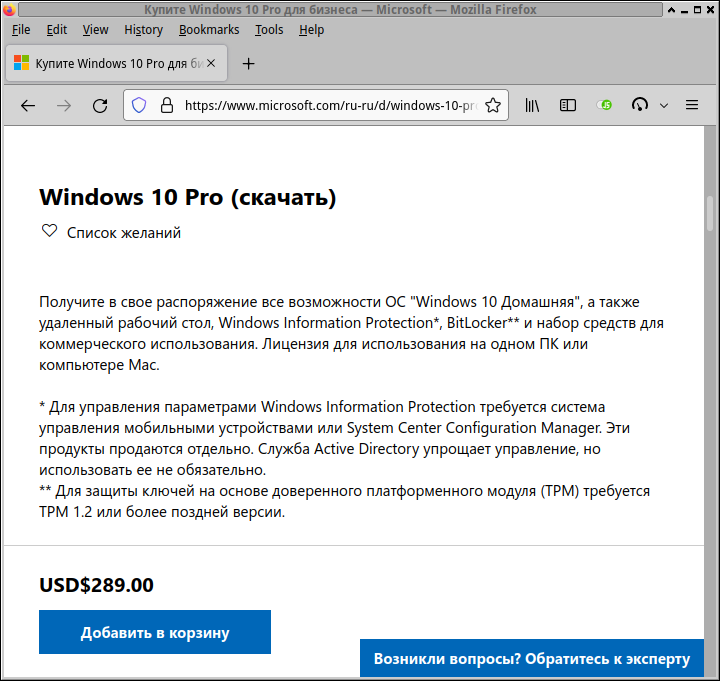Screen dimensions: 720x681
Task: Bookmark this page with the star
Action: tap(493, 105)
